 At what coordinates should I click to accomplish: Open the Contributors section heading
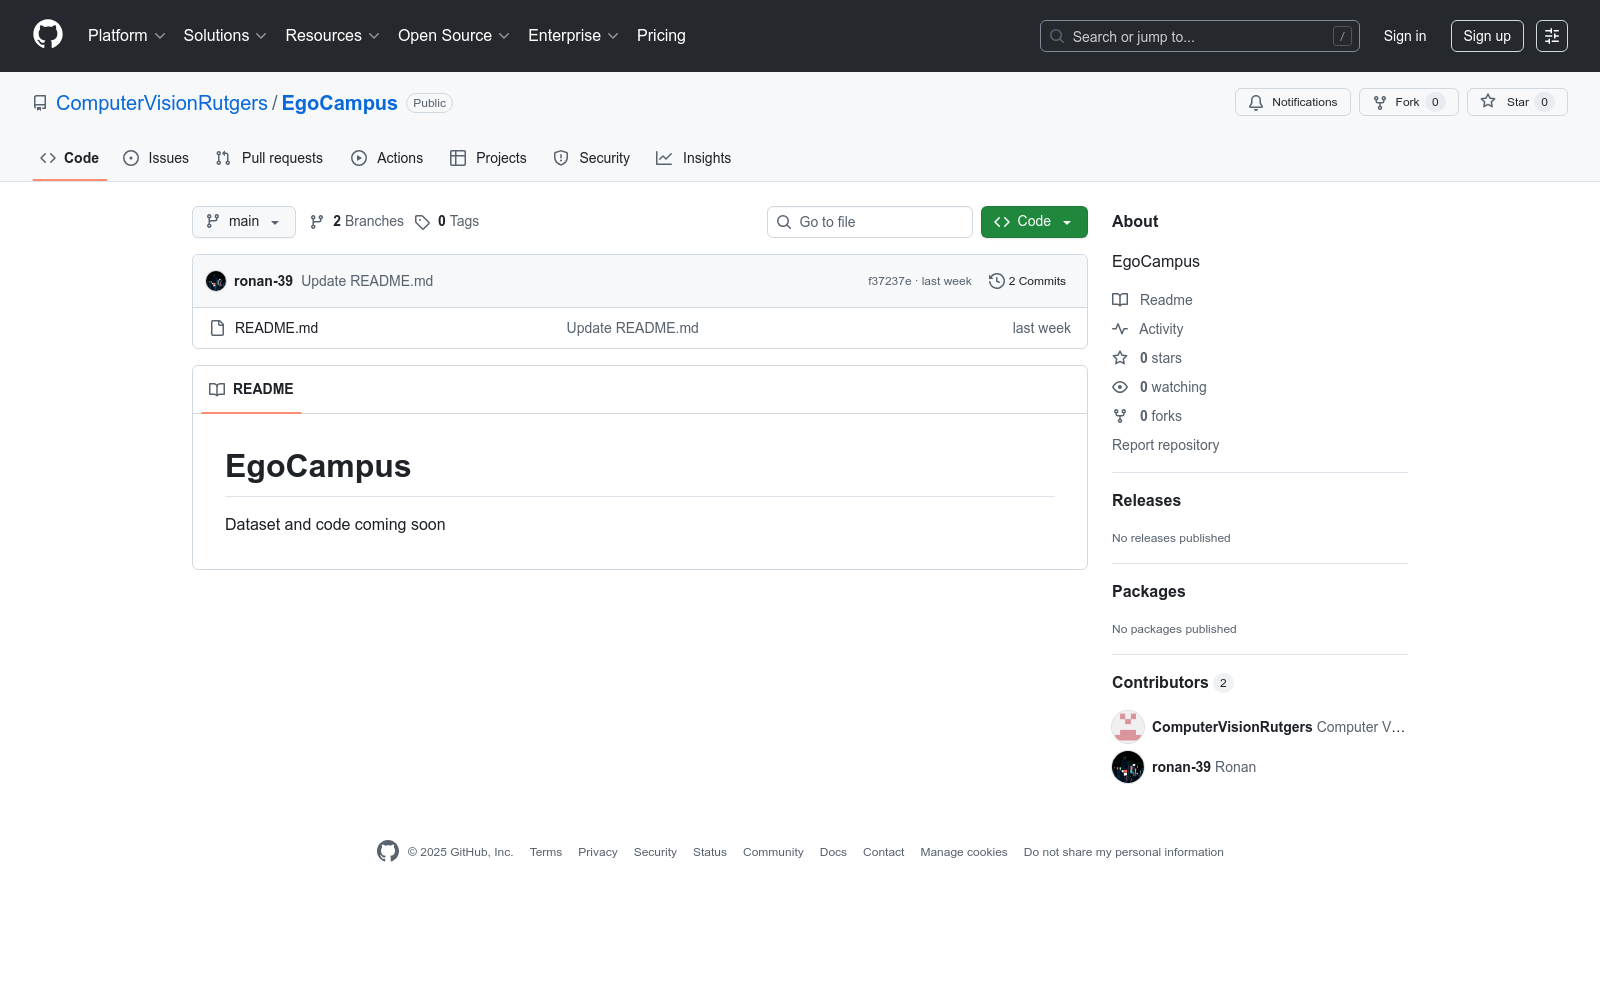click(1172, 682)
